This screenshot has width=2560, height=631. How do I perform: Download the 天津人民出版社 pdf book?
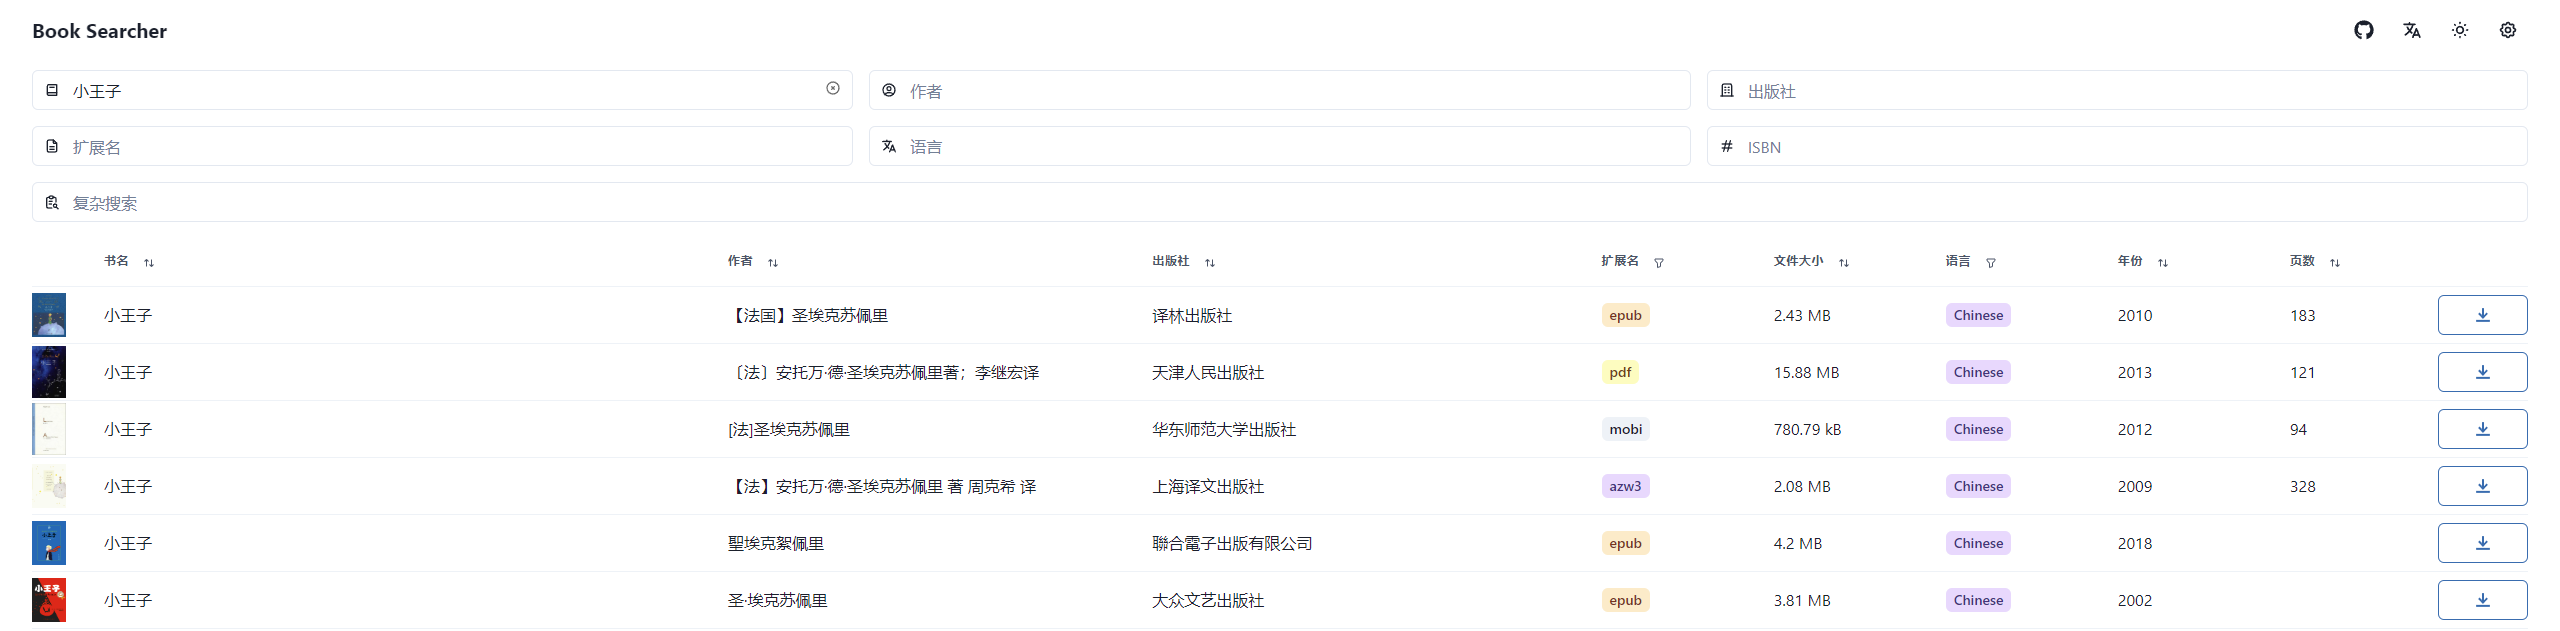(2482, 372)
